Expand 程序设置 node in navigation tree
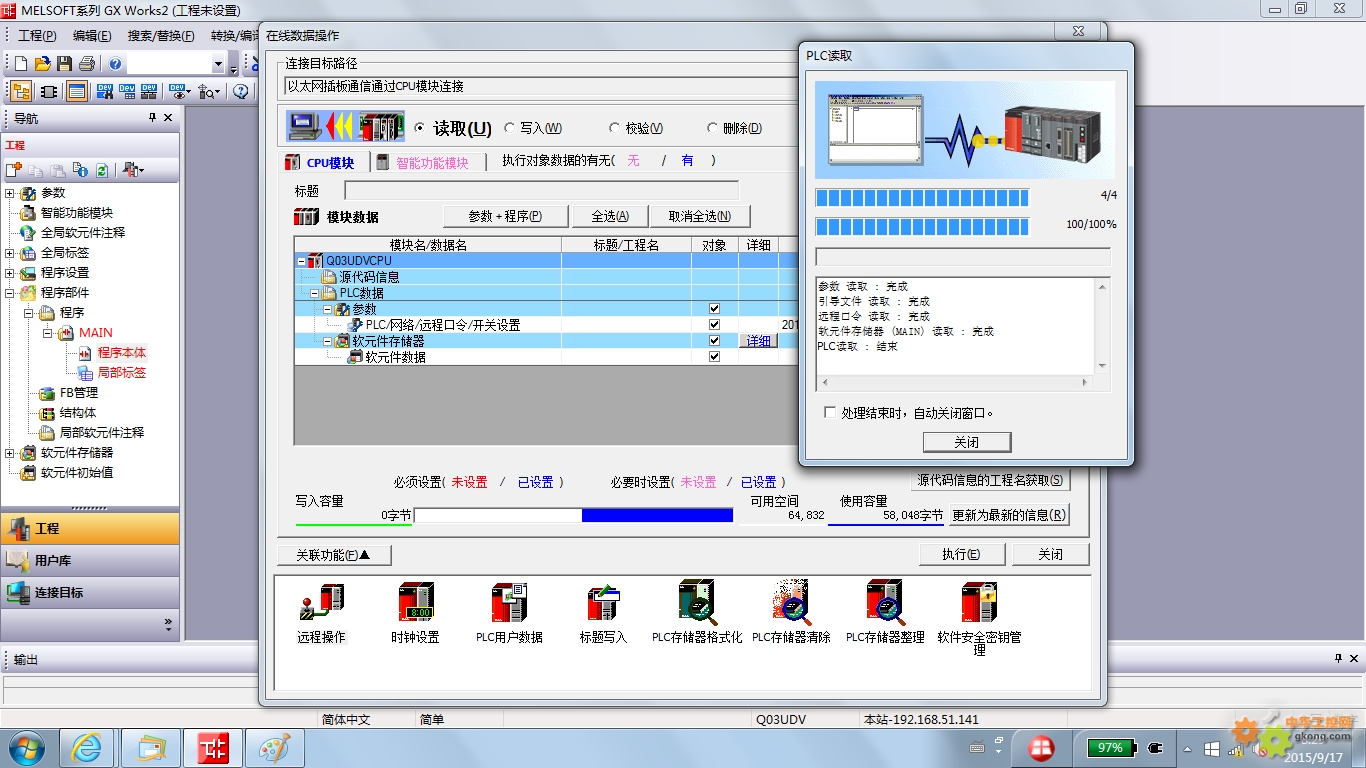This screenshot has width=1366, height=768. 10,273
